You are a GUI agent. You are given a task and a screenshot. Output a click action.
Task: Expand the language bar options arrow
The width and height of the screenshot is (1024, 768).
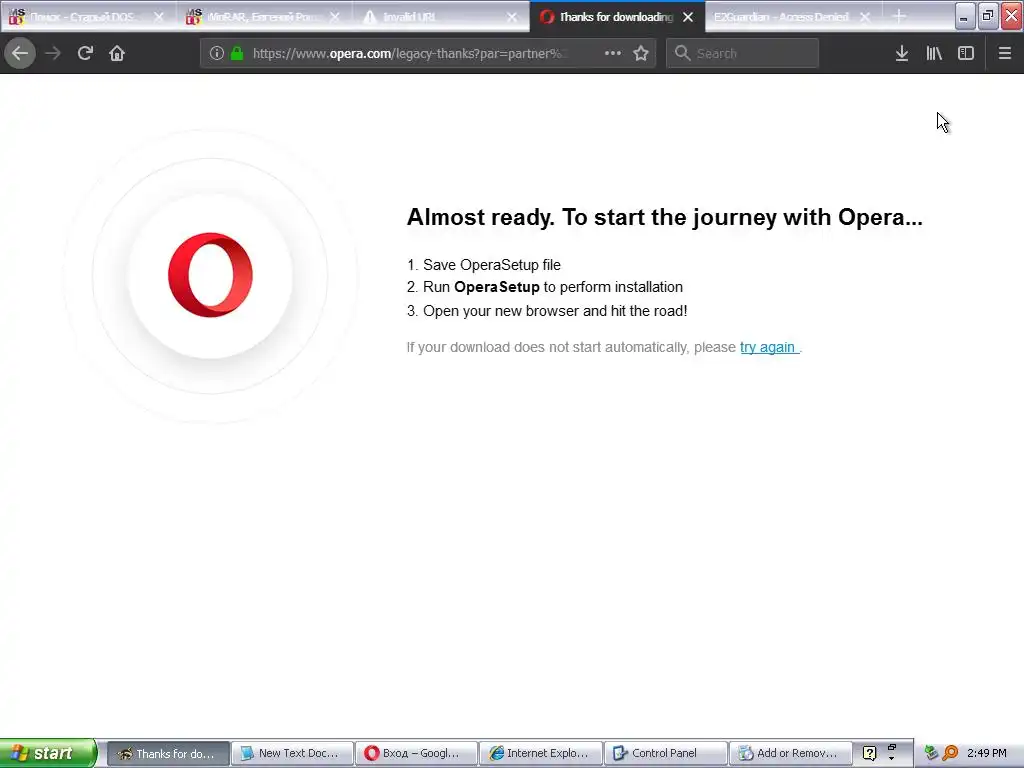coord(891,759)
